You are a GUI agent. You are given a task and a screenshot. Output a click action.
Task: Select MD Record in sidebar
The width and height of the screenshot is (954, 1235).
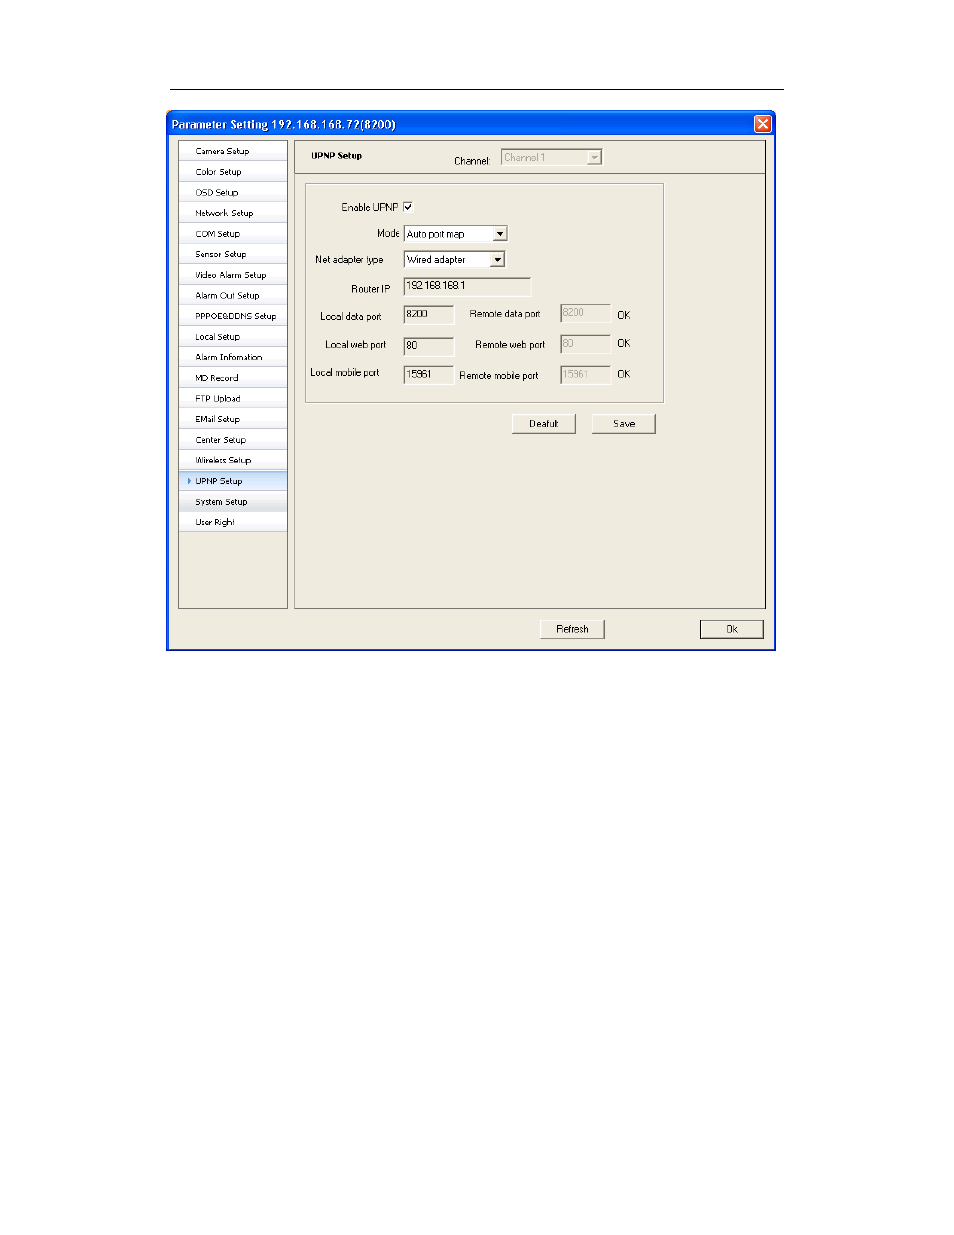pyautogui.click(x=233, y=378)
